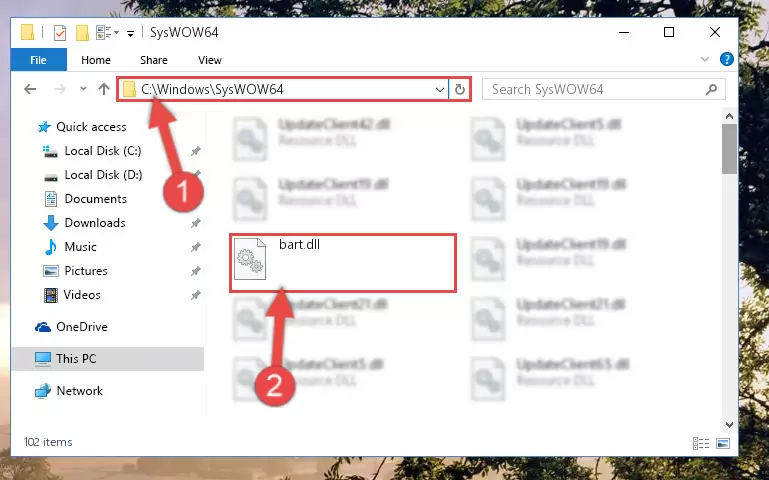
Task: Click the Quick access star icon
Action: point(44,127)
